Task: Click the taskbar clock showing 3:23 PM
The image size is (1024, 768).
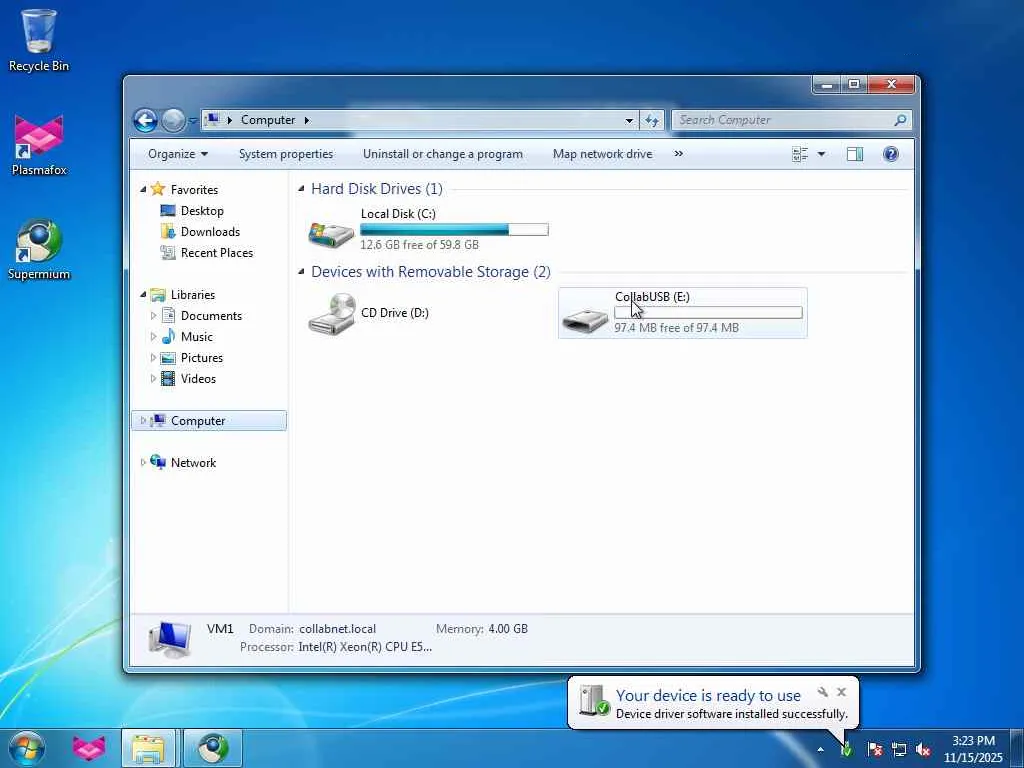Action: pos(973,749)
